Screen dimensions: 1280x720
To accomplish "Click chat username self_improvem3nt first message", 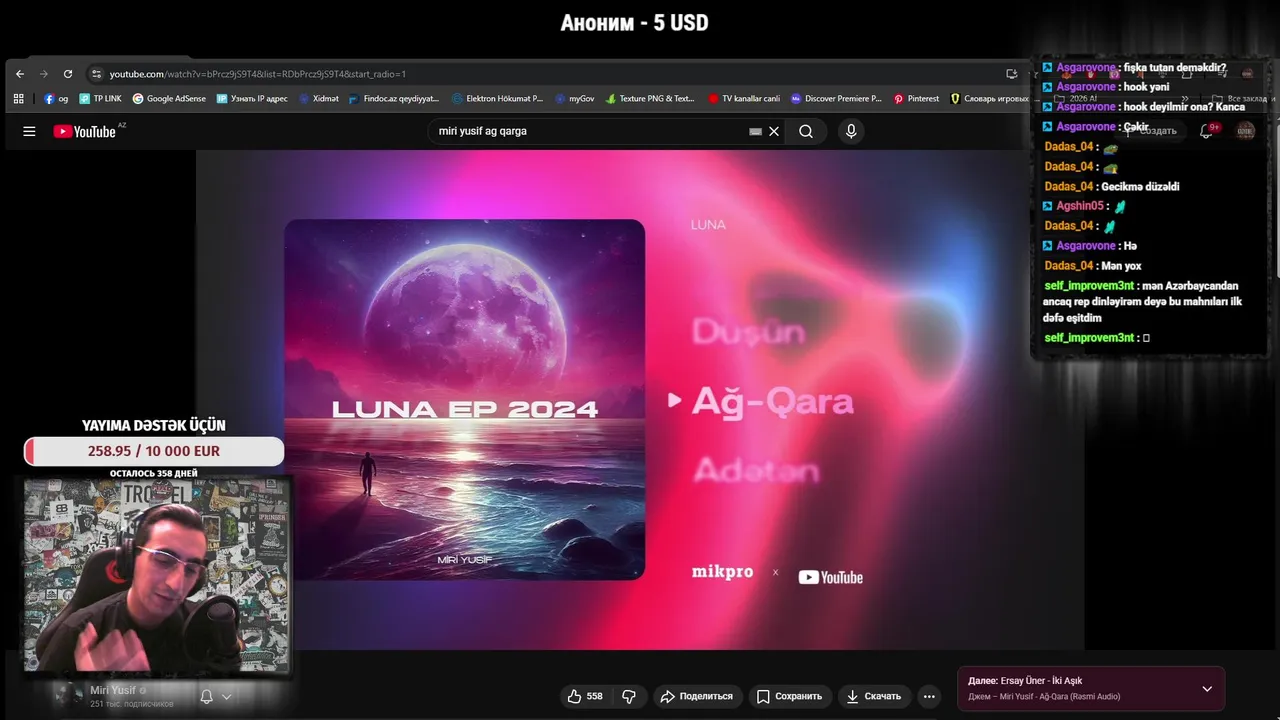I will pos(1088,286).
